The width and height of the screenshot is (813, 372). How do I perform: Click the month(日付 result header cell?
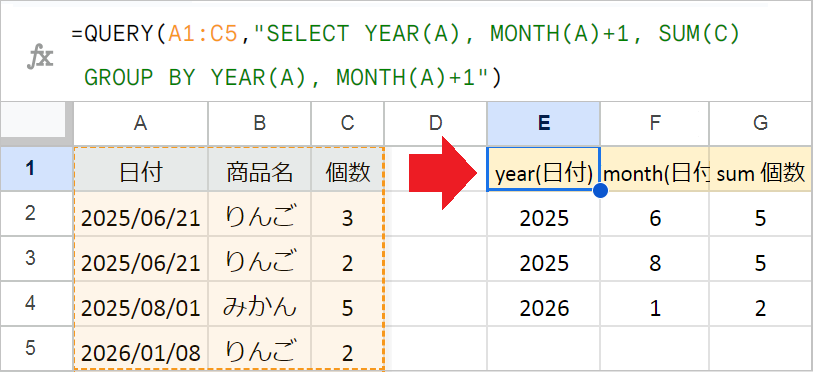click(655, 169)
